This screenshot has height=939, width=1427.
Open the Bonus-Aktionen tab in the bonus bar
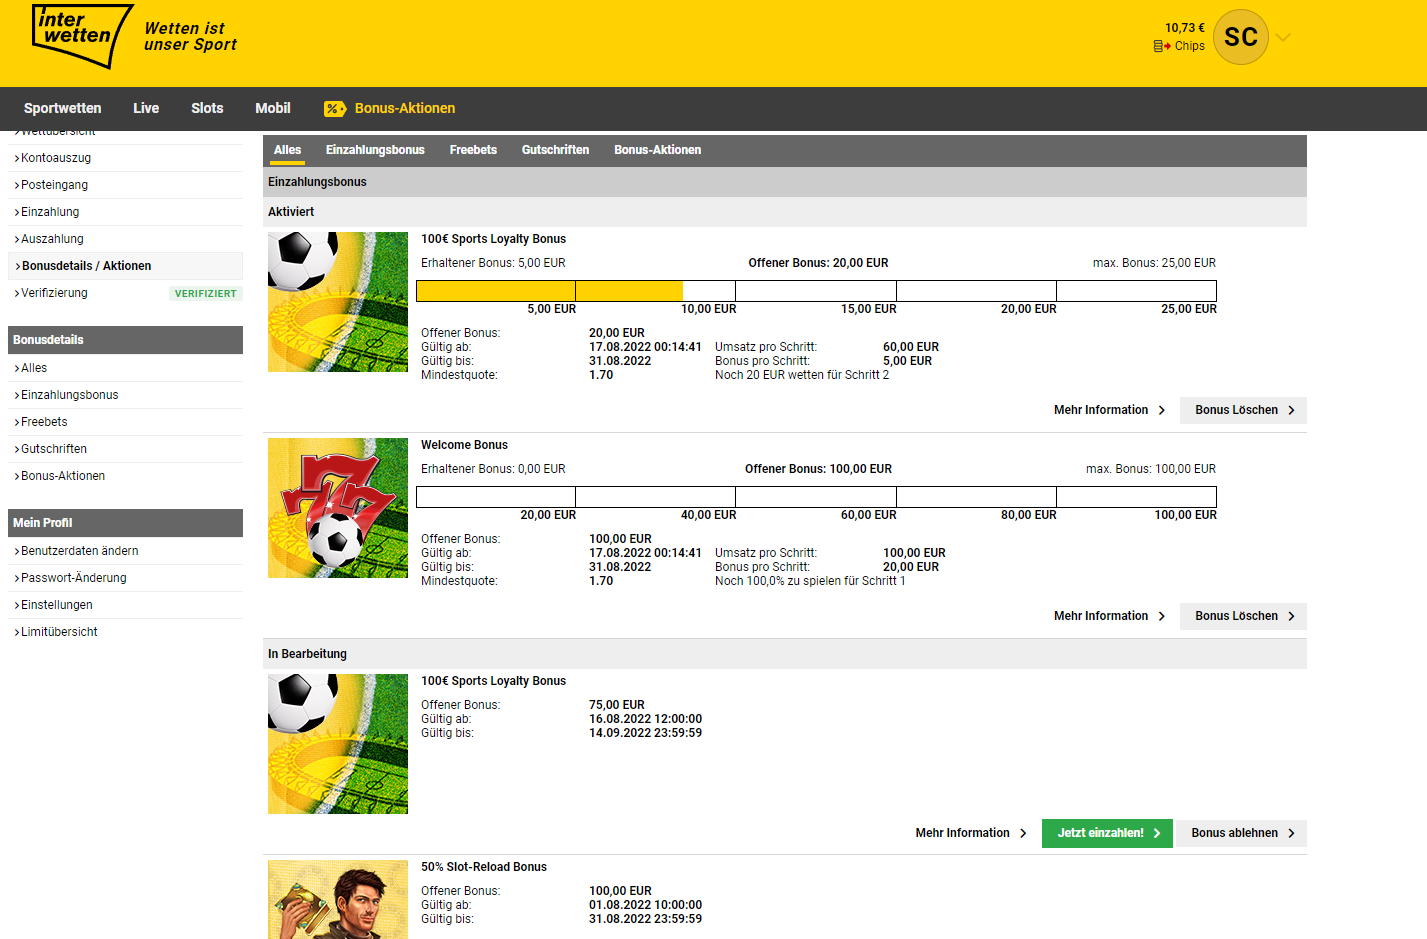point(657,150)
